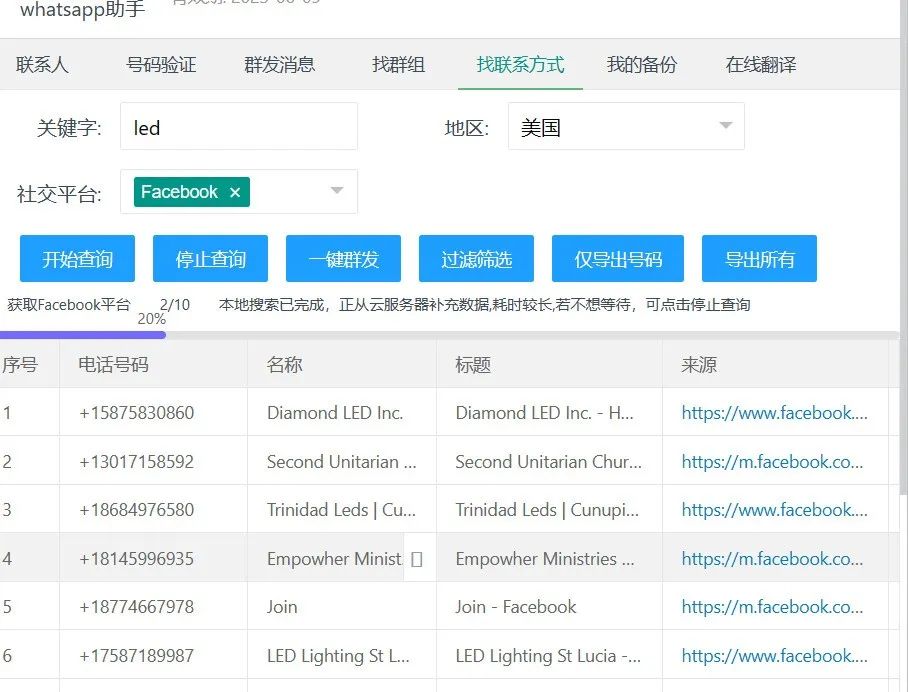Image resolution: width=908 pixels, height=692 pixels.
Task: Export numbers only using 仅导出号码
Action: [617, 258]
